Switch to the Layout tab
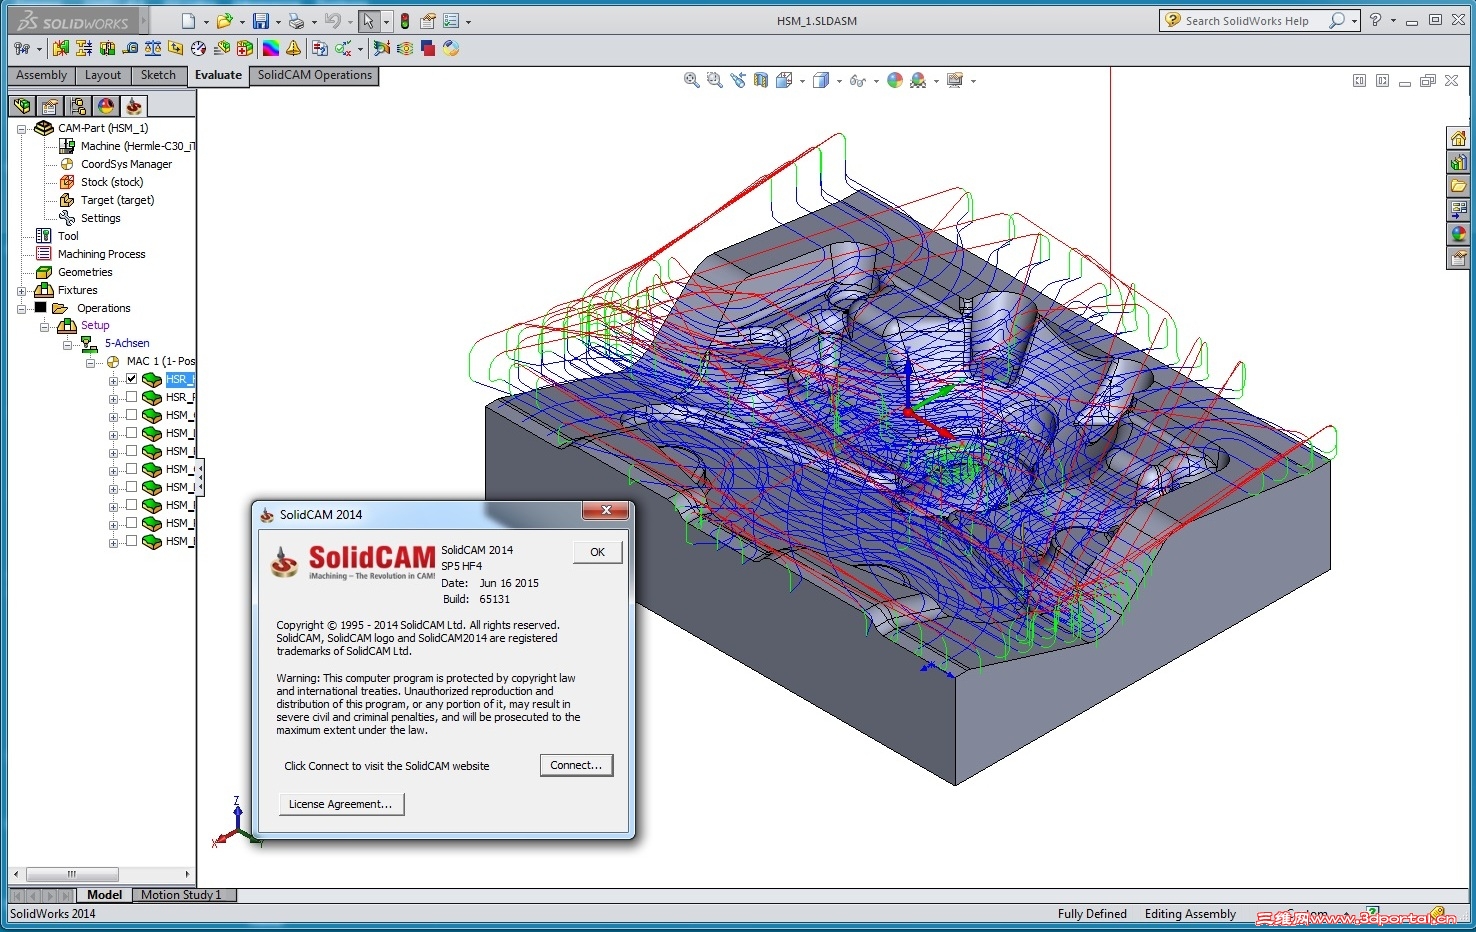The height and width of the screenshot is (932, 1476). click(103, 76)
